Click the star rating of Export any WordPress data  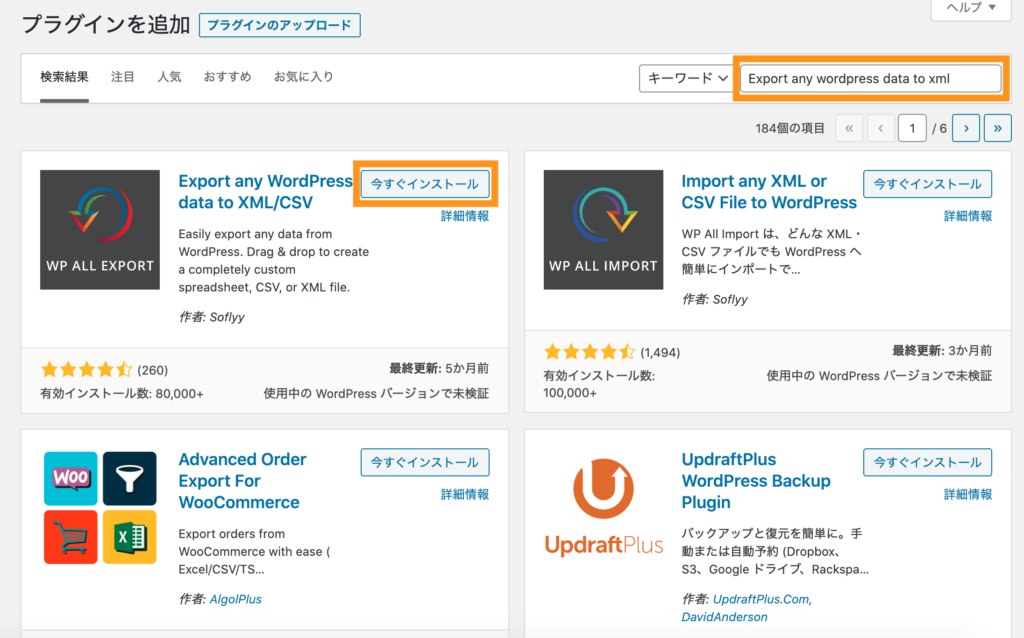[86, 368]
